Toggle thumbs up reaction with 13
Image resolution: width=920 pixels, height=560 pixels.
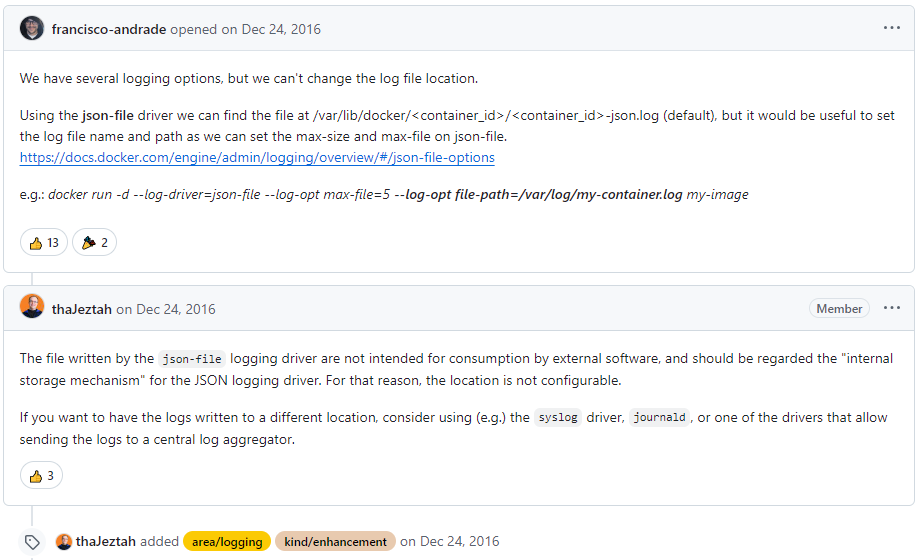44,242
